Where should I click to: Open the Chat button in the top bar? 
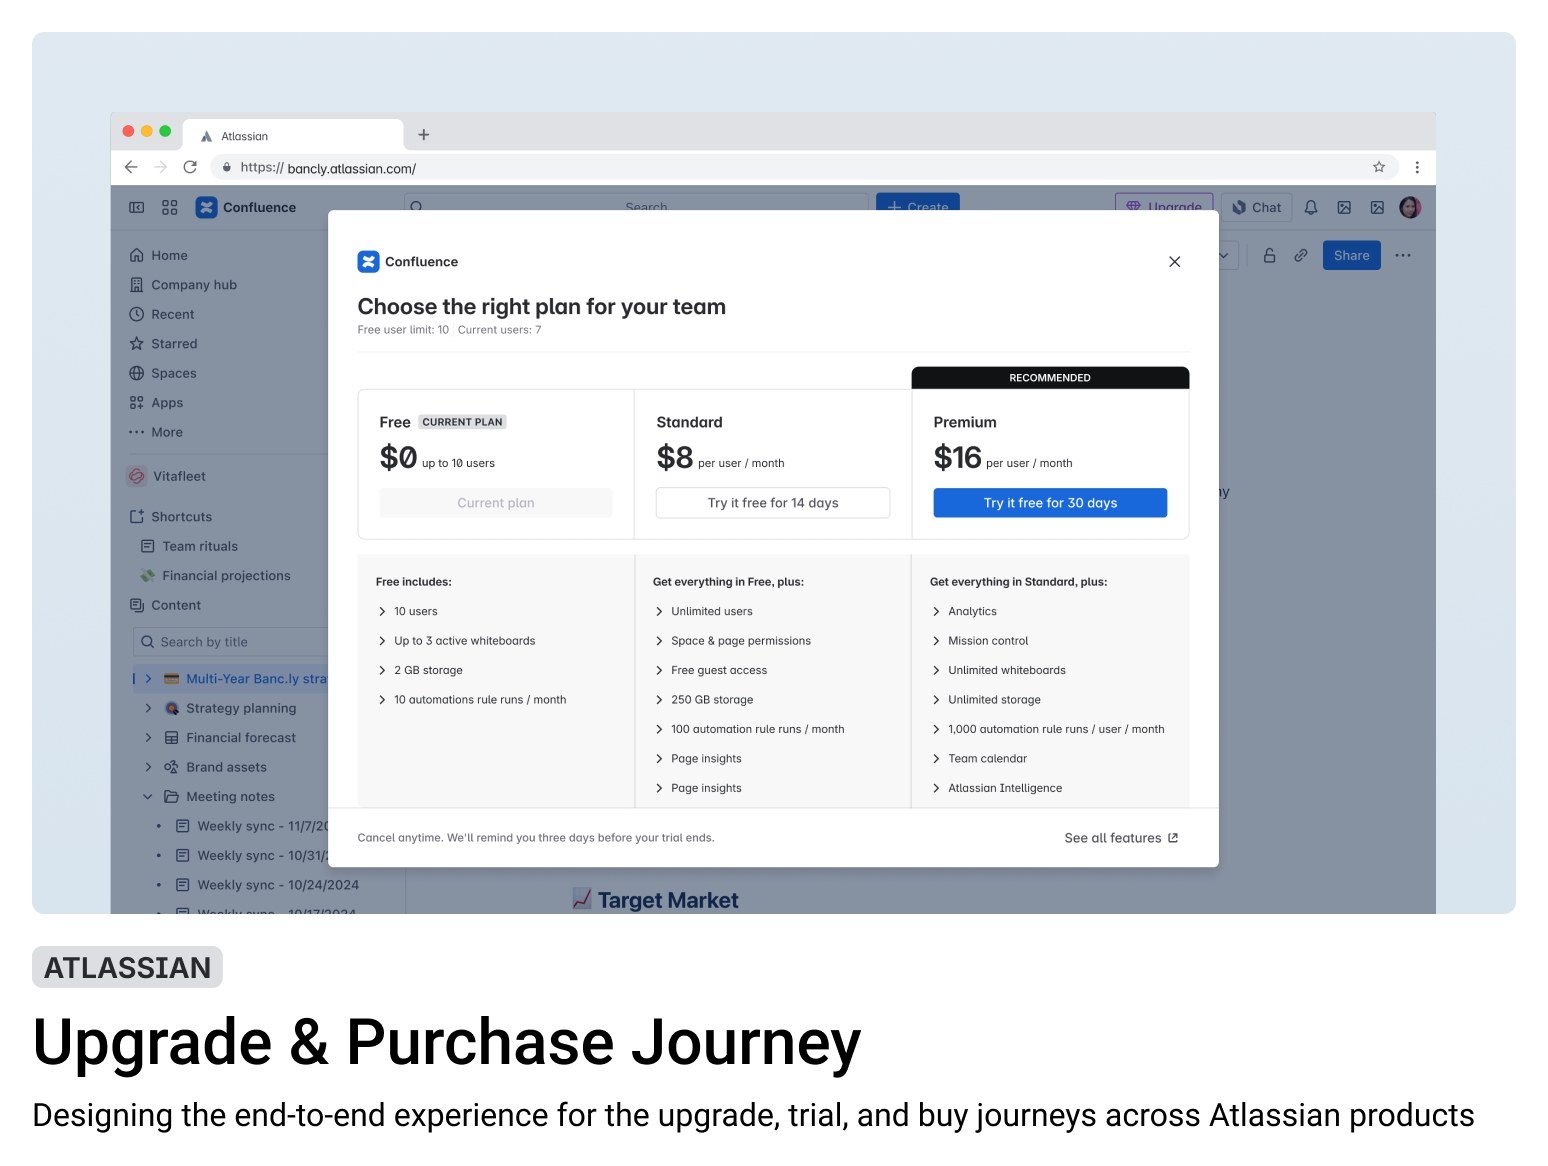(1257, 207)
